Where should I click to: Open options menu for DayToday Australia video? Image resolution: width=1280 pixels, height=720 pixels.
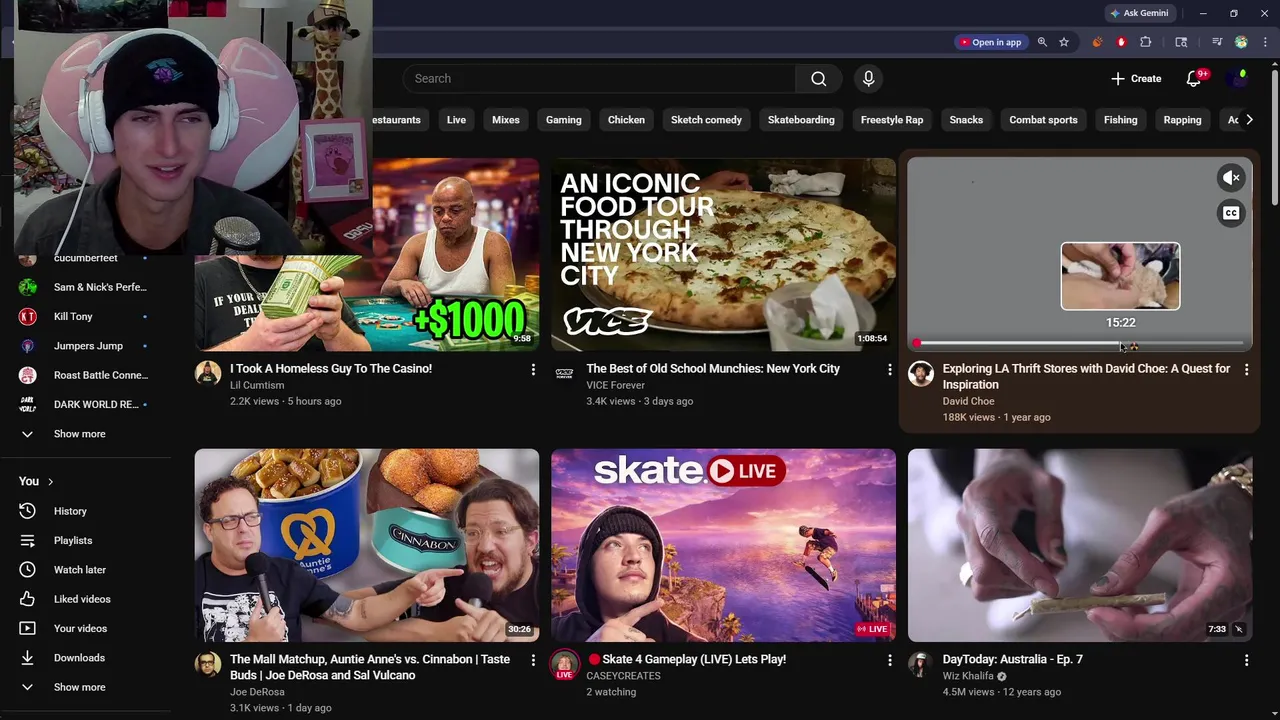[1246, 661]
